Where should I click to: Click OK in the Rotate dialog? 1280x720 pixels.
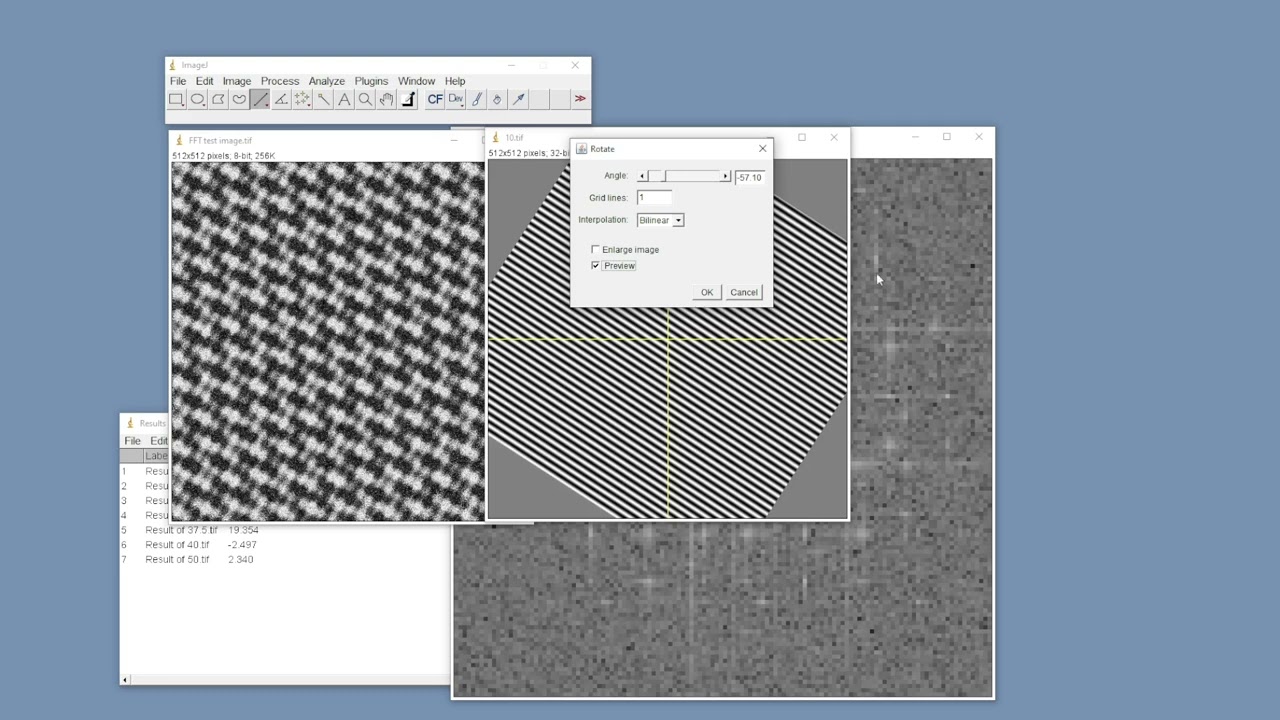pyautogui.click(x=707, y=292)
